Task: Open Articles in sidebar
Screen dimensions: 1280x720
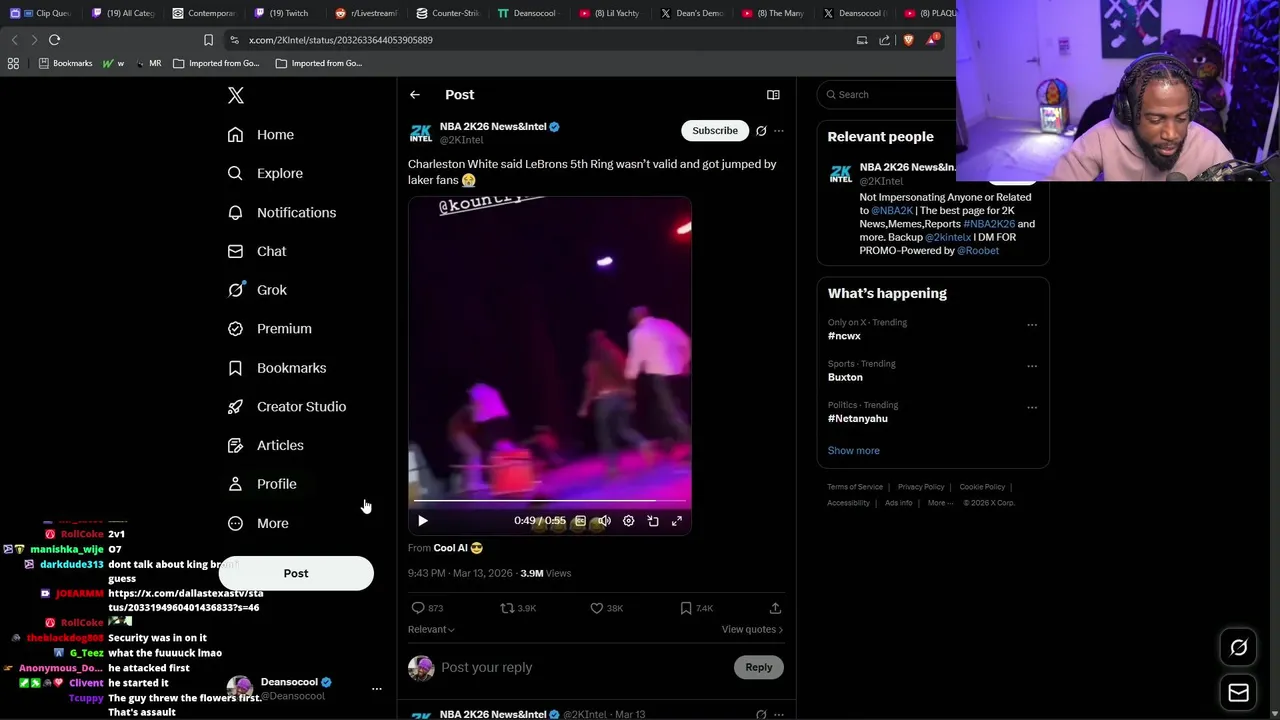Action: [266, 445]
